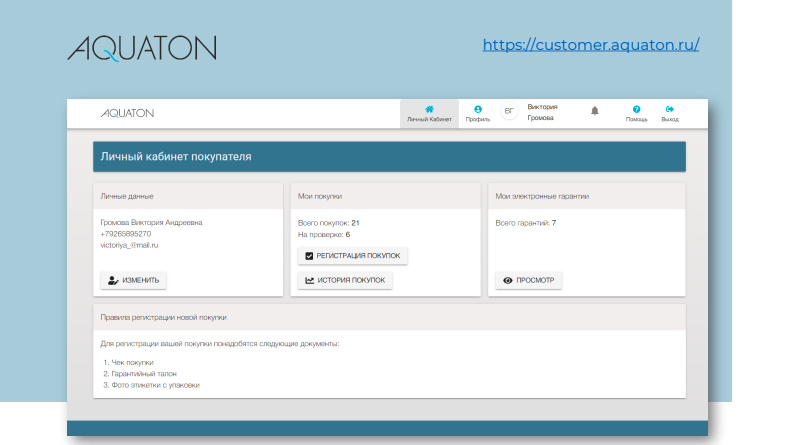
Task: Click the РЕГИСТРАЦИЯ ПОКУПОК button
Action: coord(352,256)
